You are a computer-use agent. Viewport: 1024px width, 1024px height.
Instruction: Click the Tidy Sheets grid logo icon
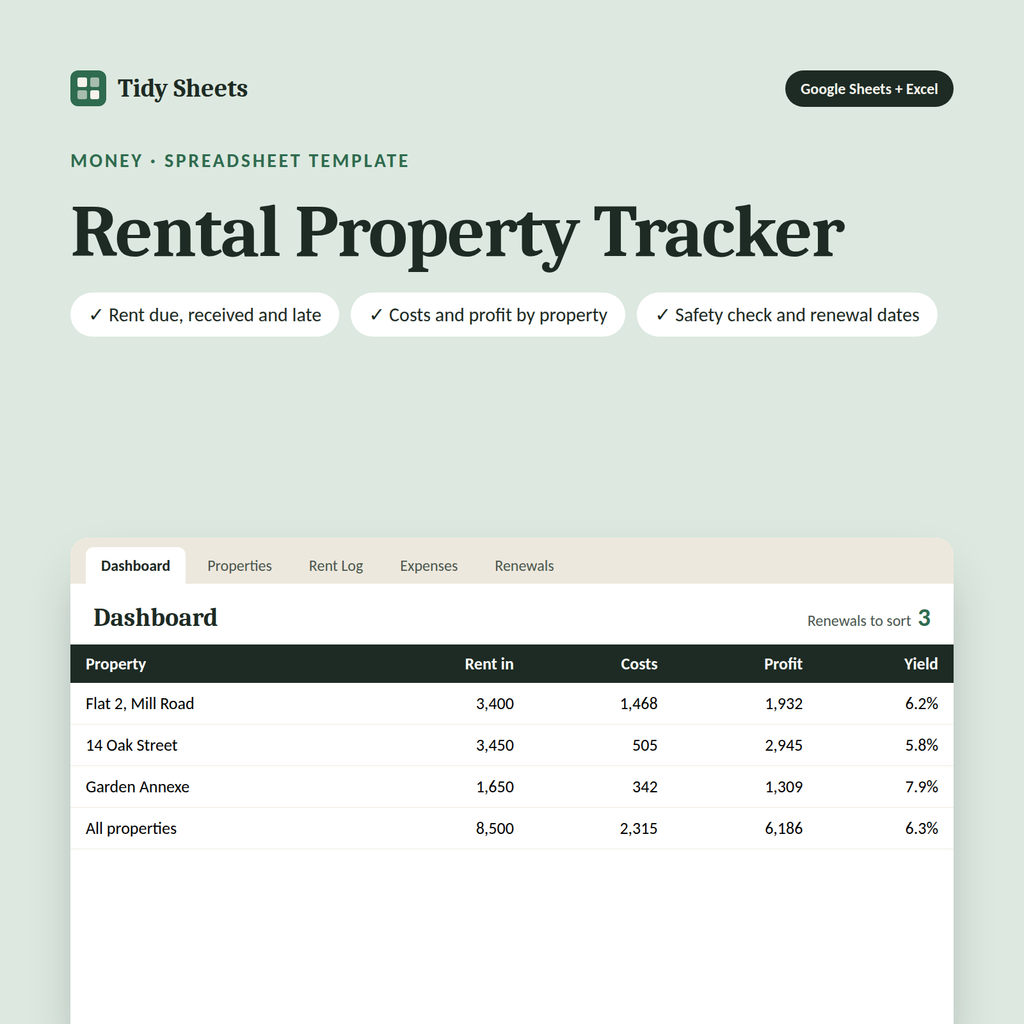pyautogui.click(x=88, y=88)
